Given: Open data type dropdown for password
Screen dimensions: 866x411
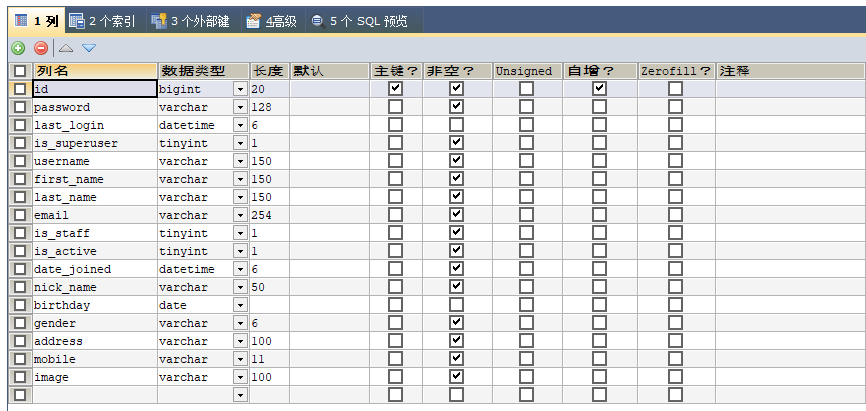Looking at the screenshot, I should (x=241, y=107).
